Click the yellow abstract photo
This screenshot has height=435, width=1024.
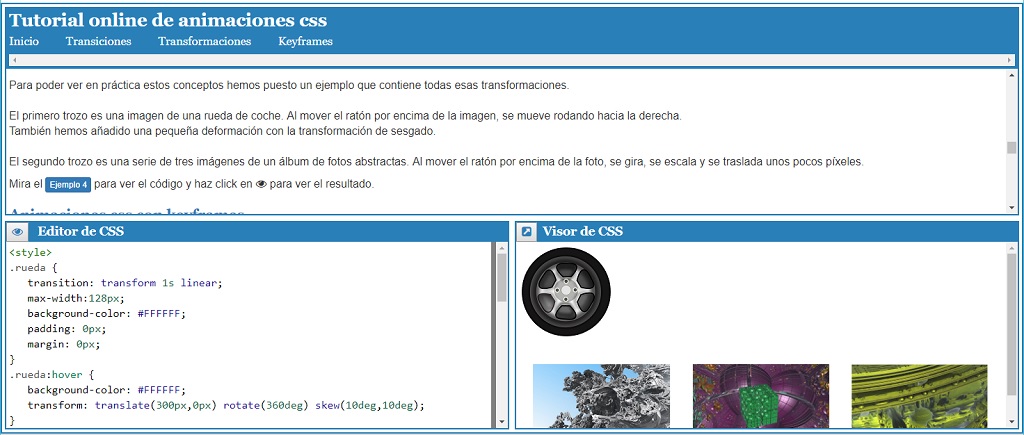point(920,396)
